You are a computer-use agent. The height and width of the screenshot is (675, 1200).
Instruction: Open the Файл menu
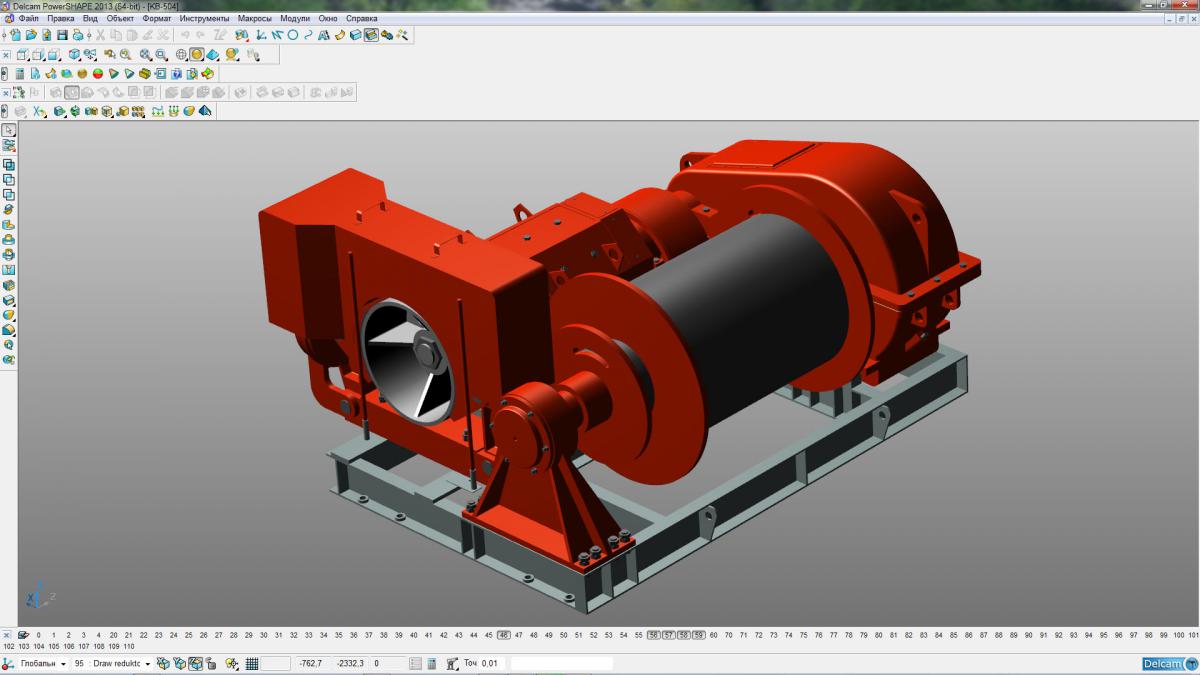(29, 18)
